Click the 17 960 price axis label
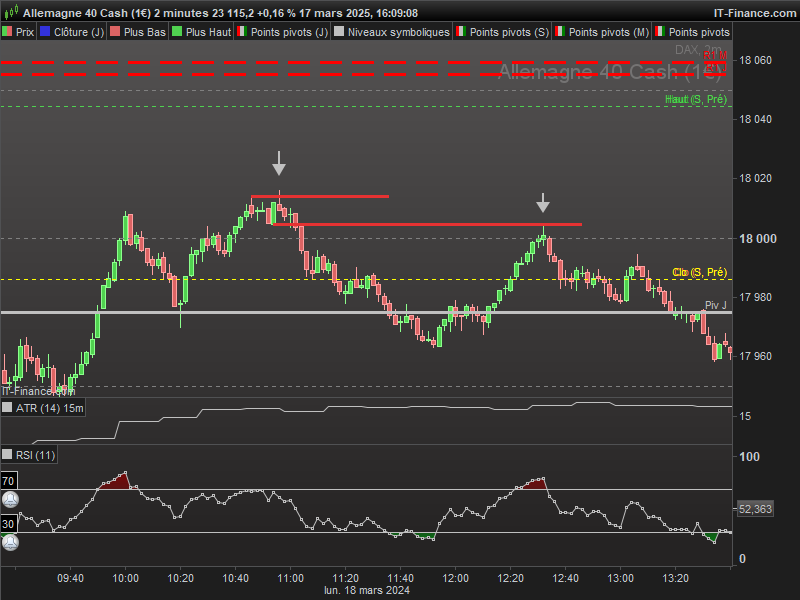This screenshot has width=800, height=600. pyautogui.click(x=755, y=356)
